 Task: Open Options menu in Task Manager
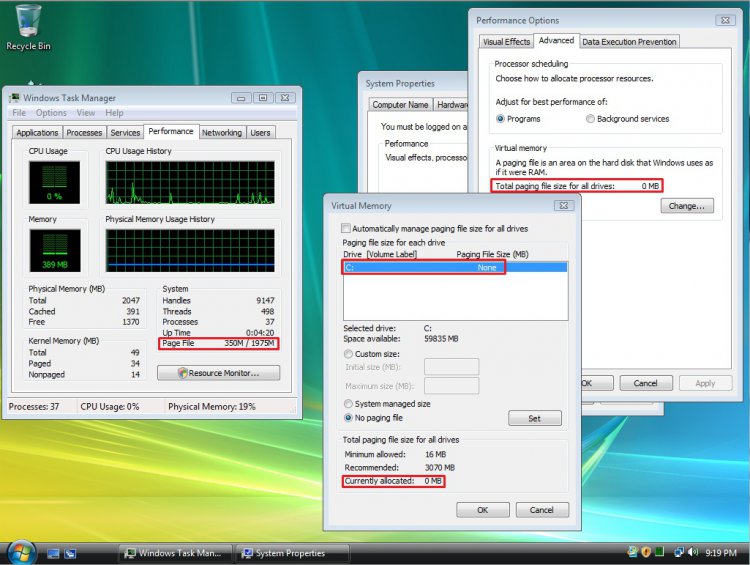click(51, 113)
